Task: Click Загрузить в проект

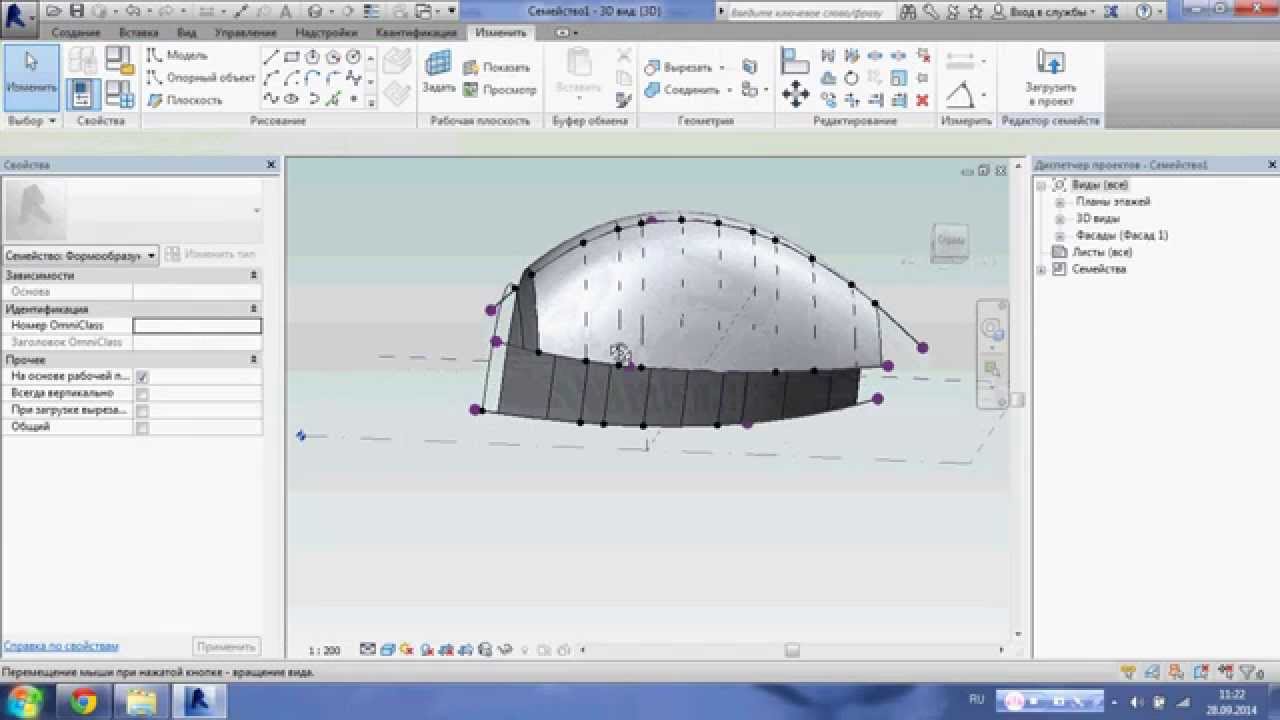Action: 1050,78
